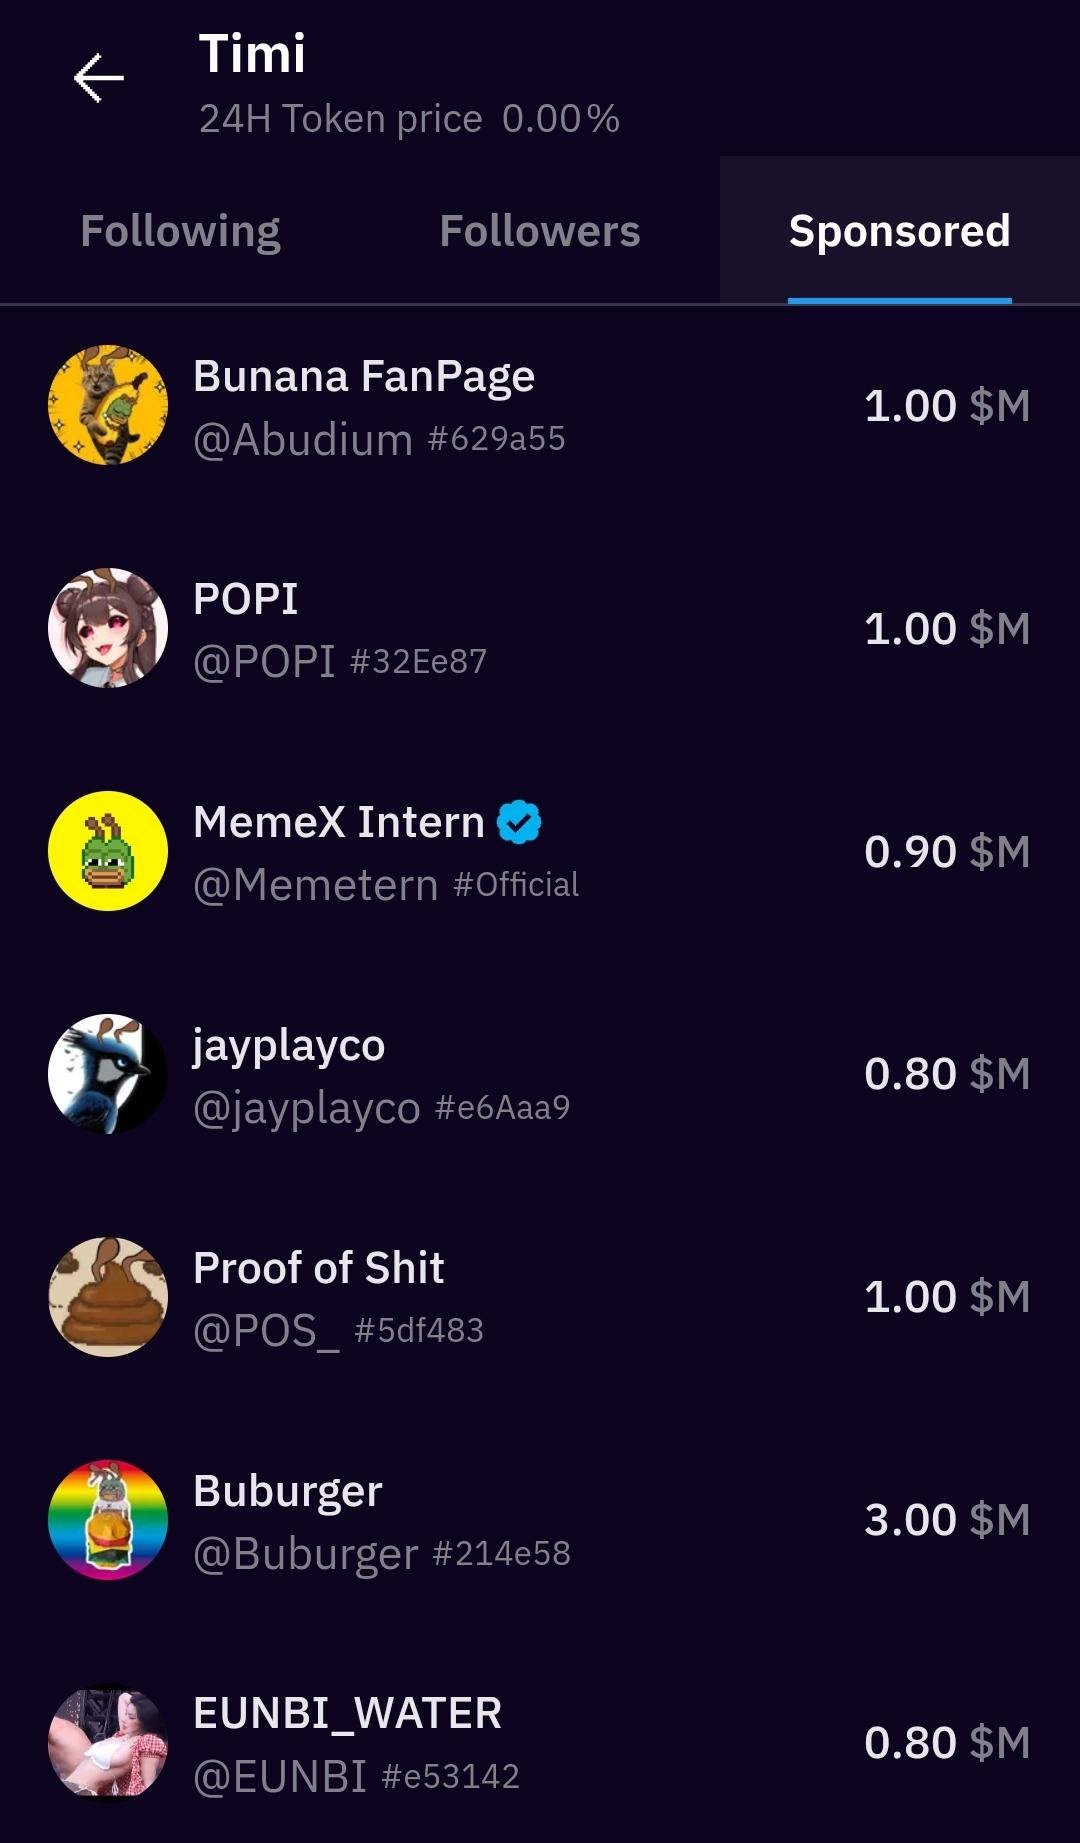This screenshot has width=1080, height=1843.
Task: Switch to the Followers tab
Action: tap(540, 231)
